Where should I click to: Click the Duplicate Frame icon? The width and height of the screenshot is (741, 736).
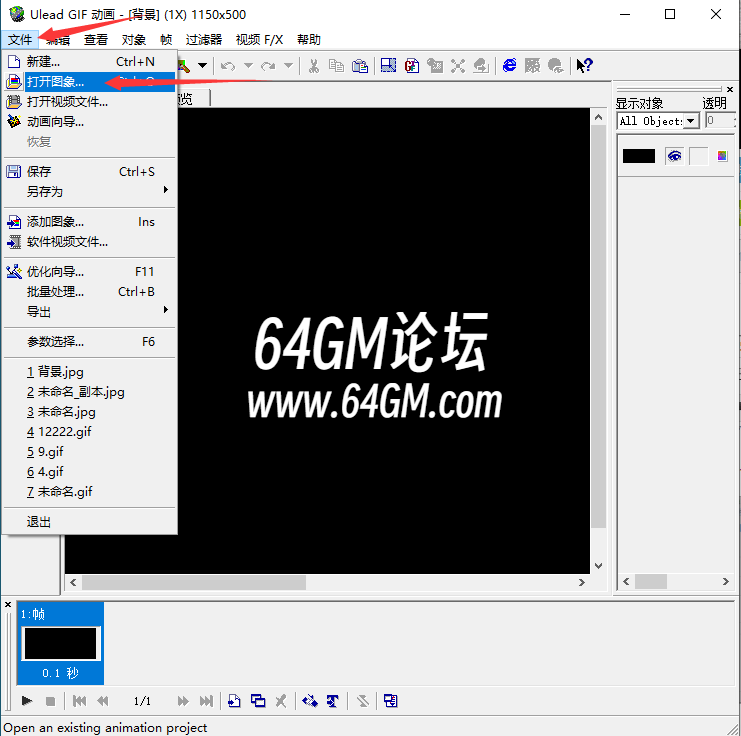click(258, 701)
